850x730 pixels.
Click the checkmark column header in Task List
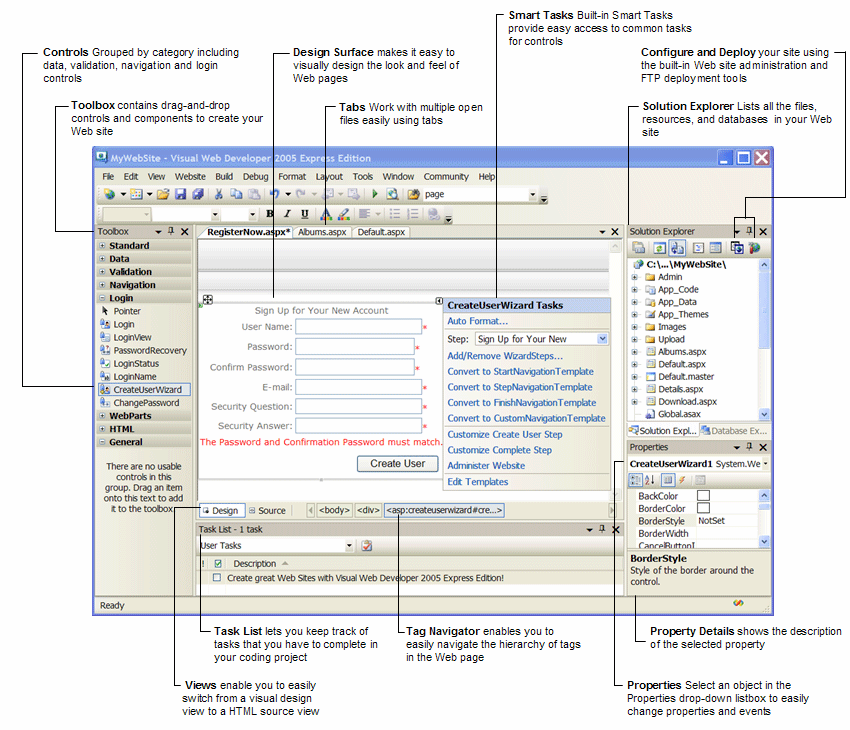pos(218,564)
